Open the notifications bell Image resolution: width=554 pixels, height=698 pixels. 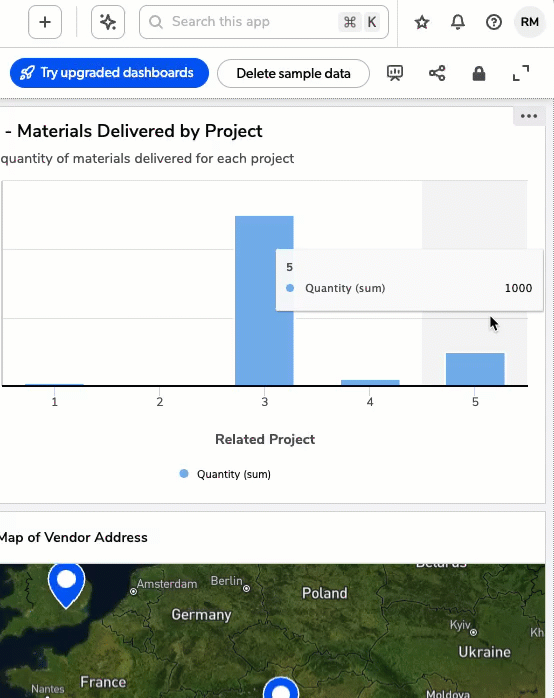pyautogui.click(x=457, y=22)
